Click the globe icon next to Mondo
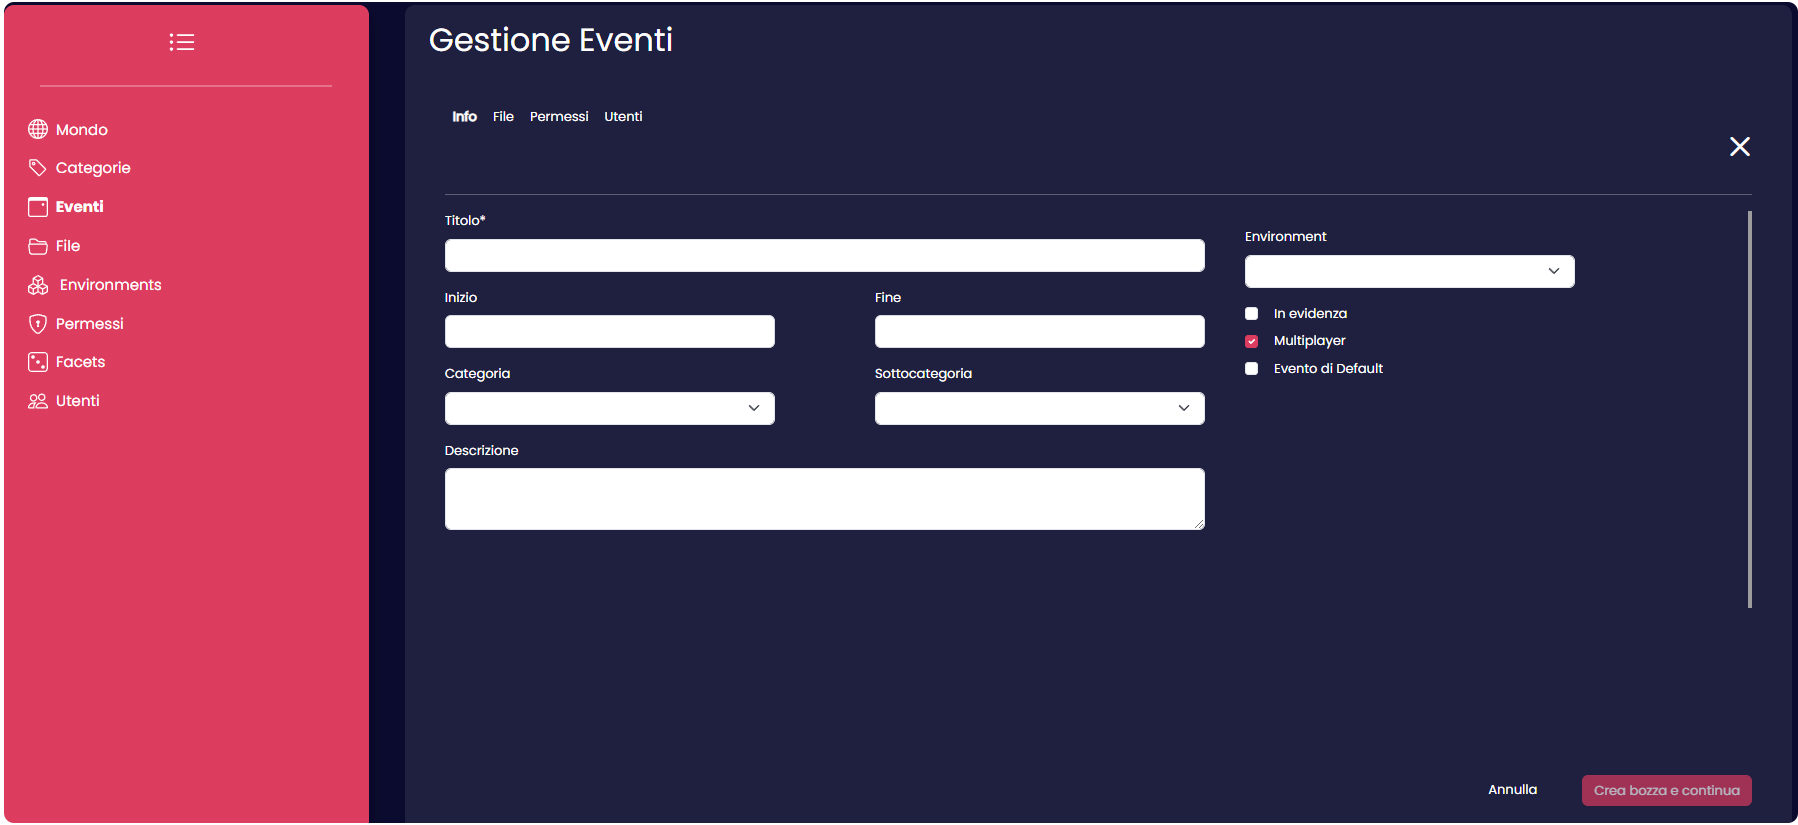 [x=38, y=129]
